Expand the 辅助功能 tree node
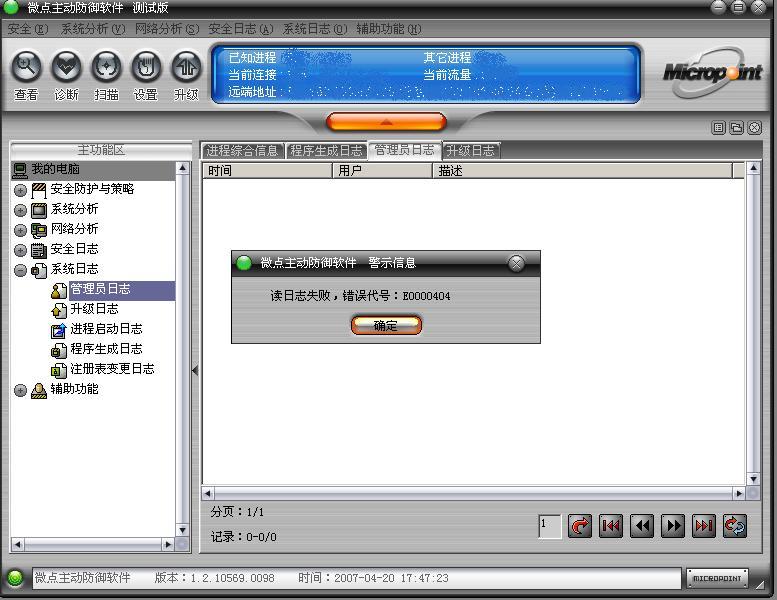The height and width of the screenshot is (600, 777). (20, 390)
